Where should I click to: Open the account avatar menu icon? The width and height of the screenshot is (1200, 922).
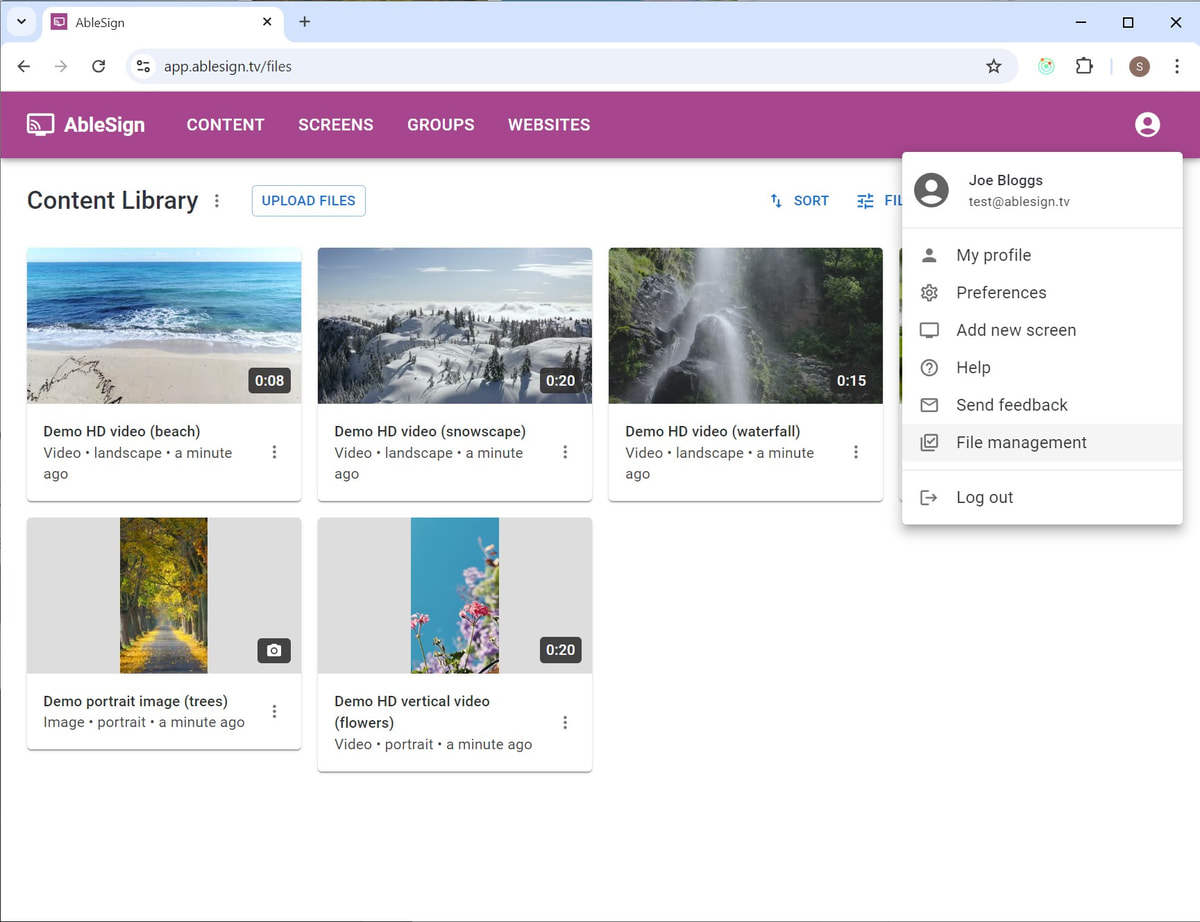1147,125
